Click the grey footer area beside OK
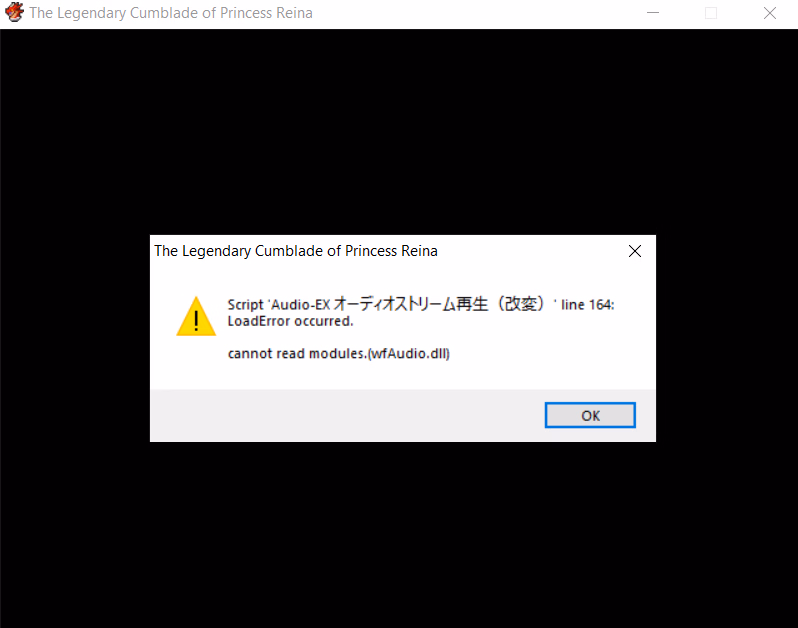 click(x=346, y=415)
